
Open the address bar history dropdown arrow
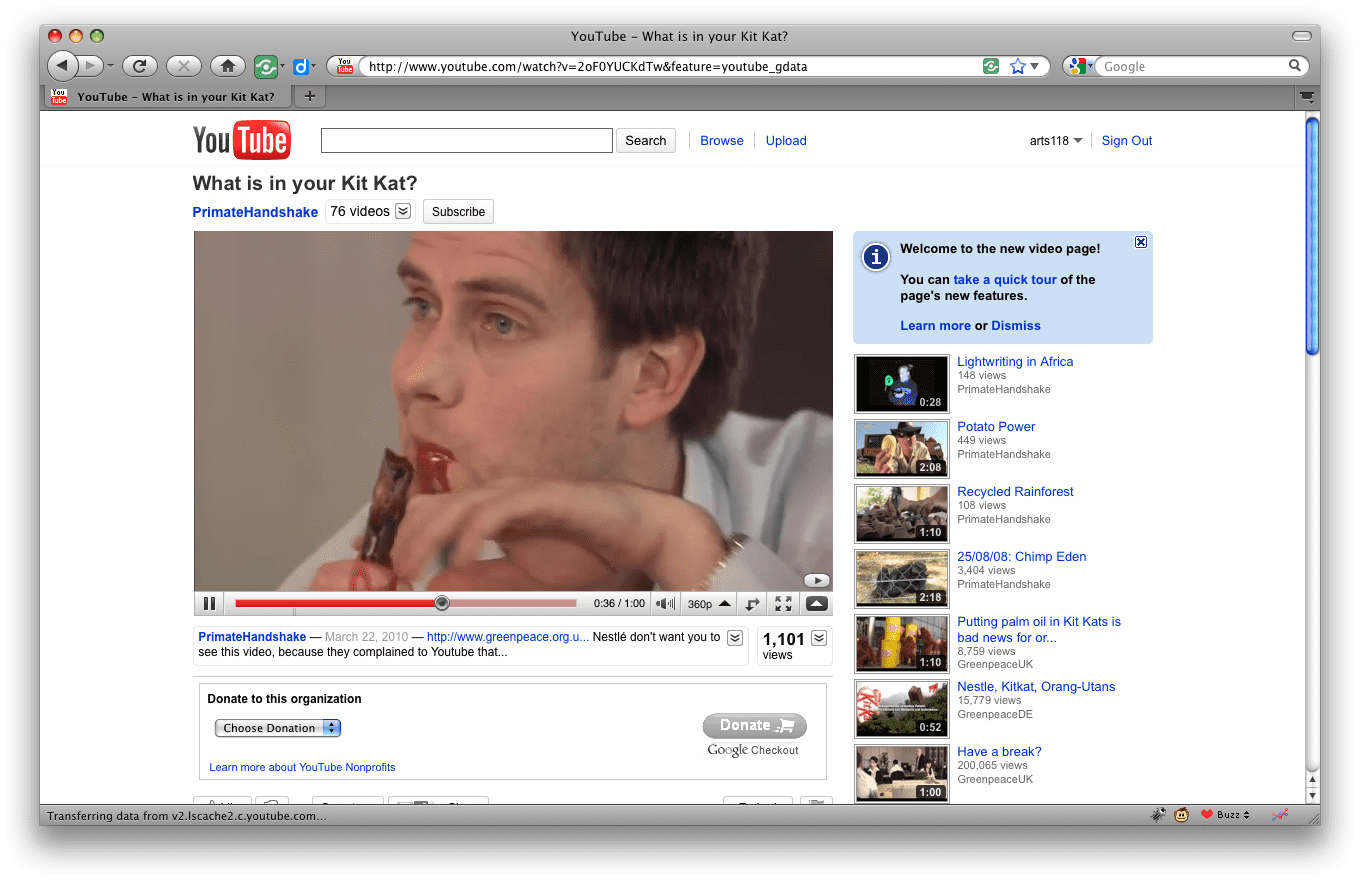pyautogui.click(x=1035, y=66)
